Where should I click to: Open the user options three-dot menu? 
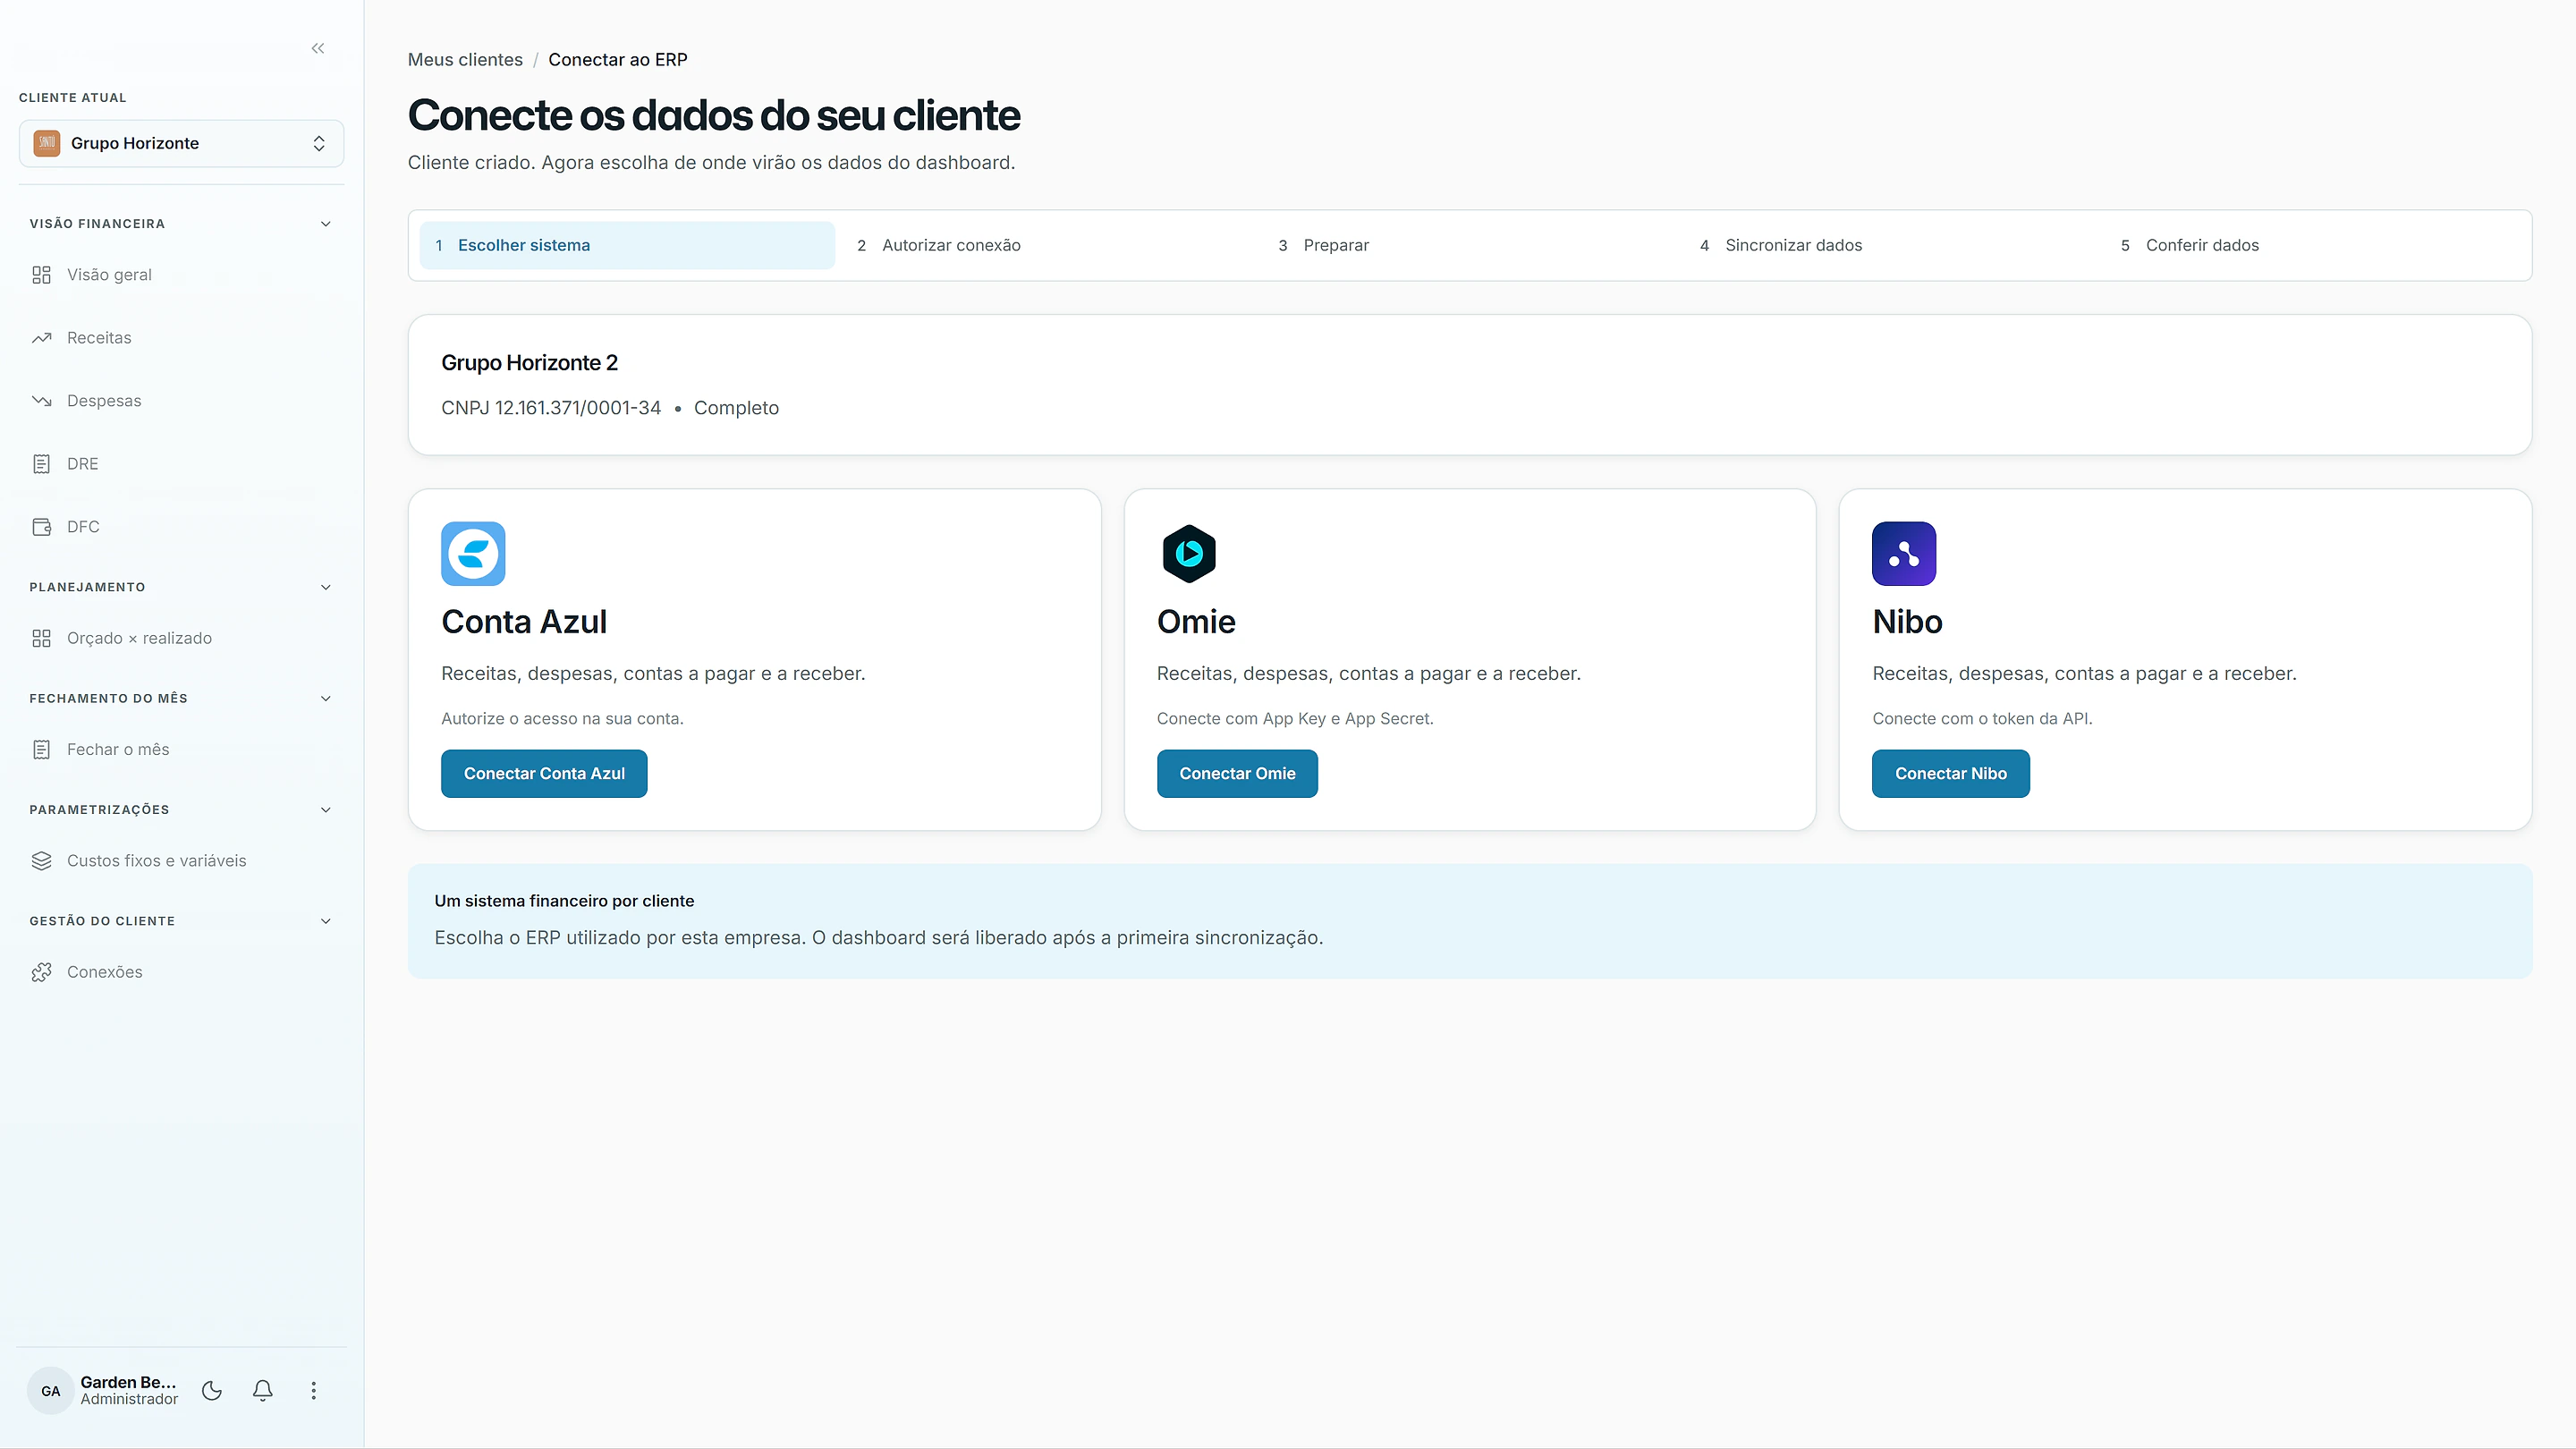[x=313, y=1390]
